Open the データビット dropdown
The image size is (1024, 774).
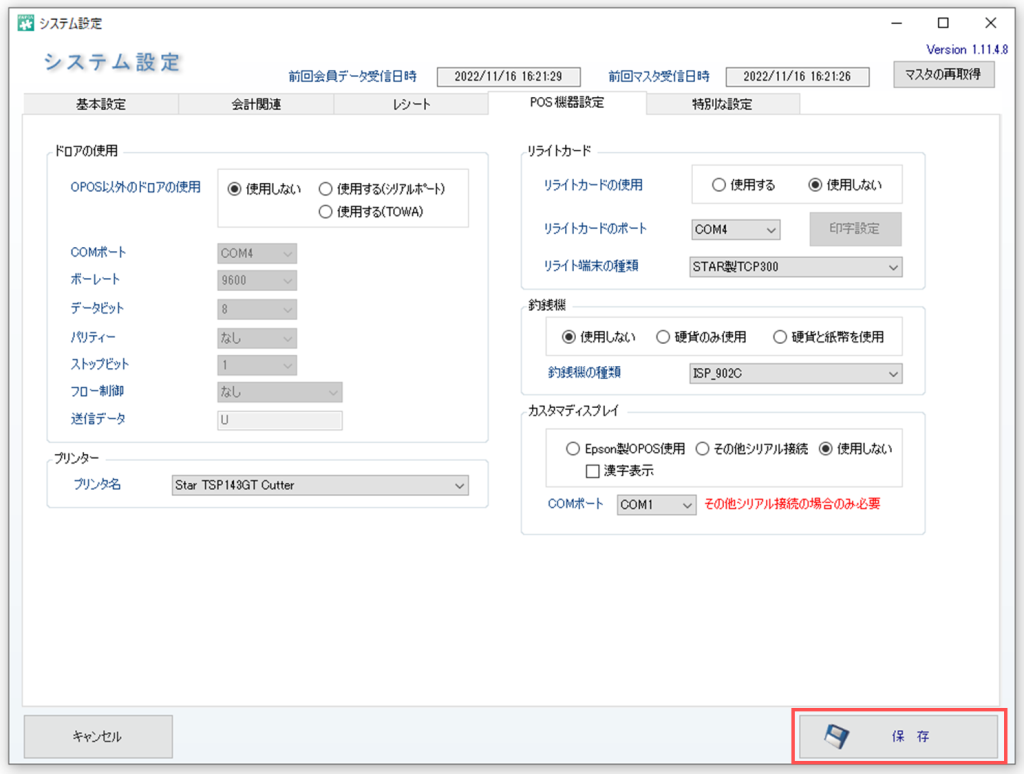[x=257, y=310]
